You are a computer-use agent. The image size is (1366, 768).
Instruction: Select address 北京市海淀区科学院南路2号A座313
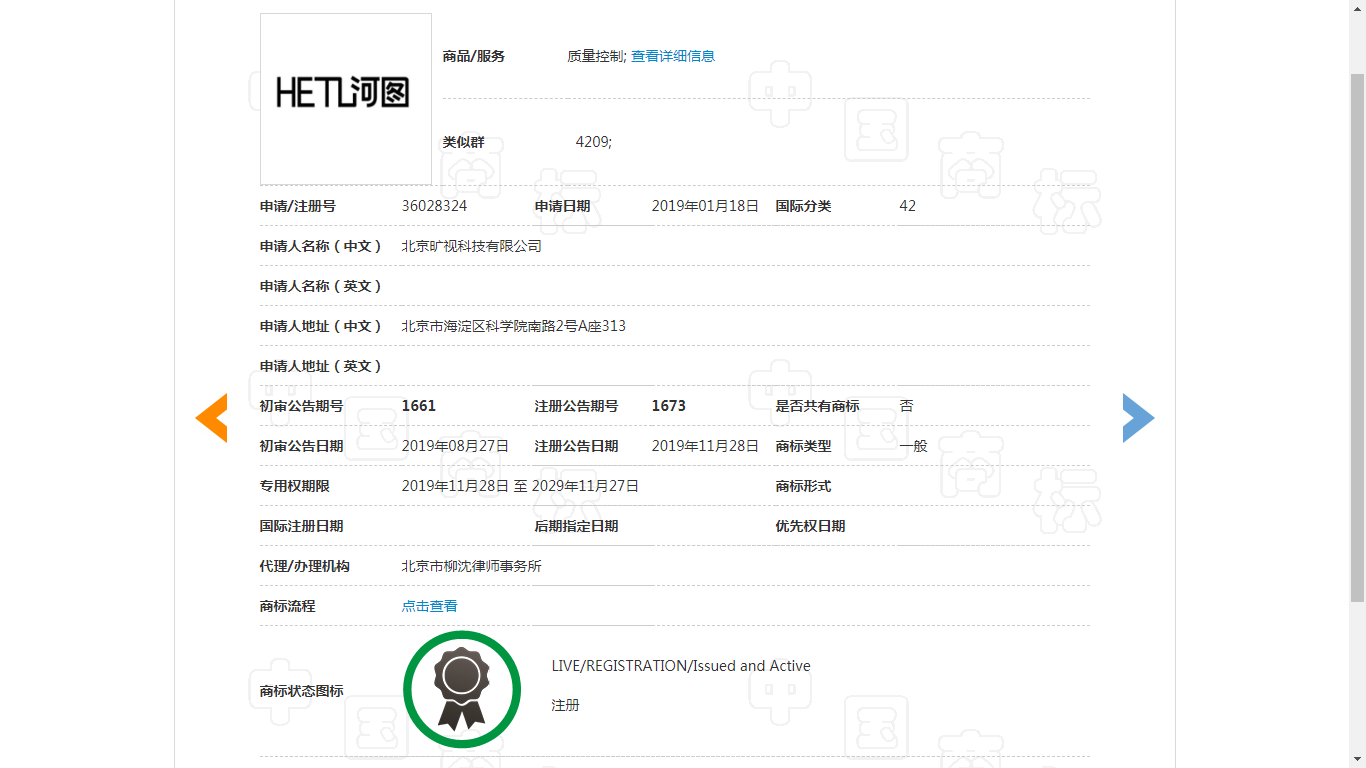pos(514,326)
